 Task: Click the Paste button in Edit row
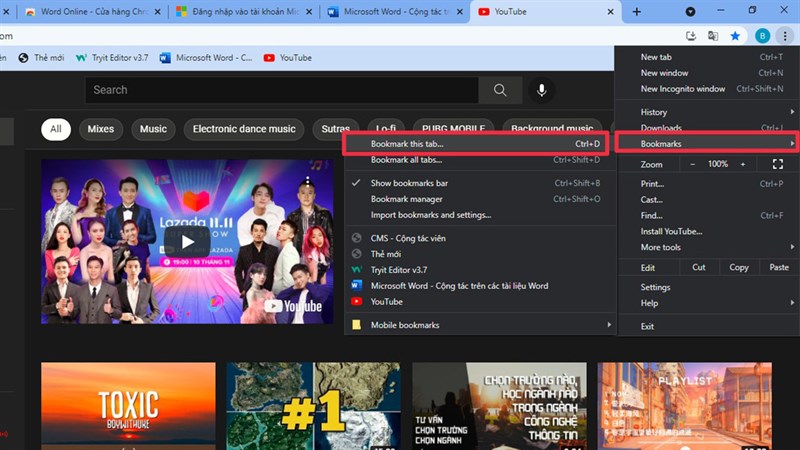[x=779, y=267]
